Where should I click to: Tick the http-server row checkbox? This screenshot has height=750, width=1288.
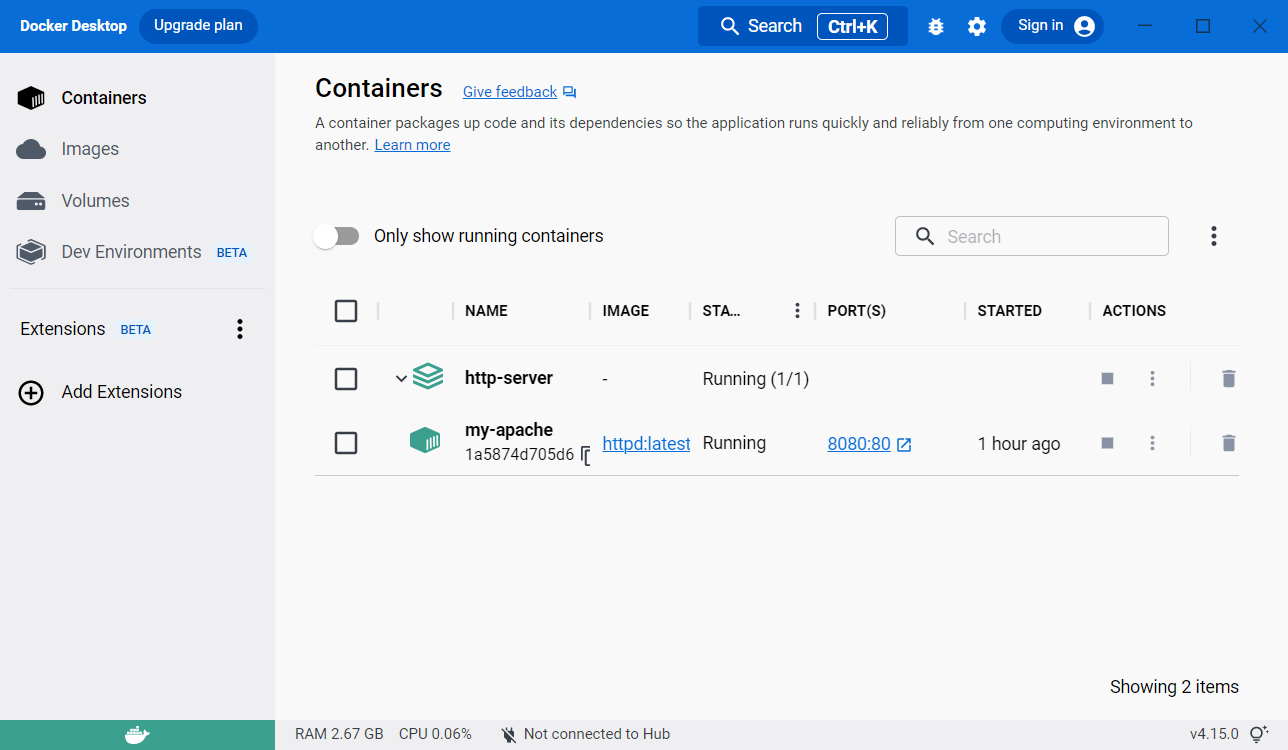click(x=346, y=379)
